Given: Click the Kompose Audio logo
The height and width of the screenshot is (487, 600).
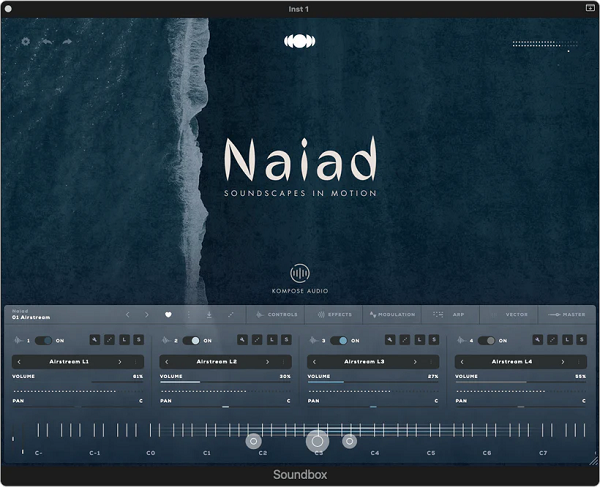Looking at the screenshot, I should pyautogui.click(x=300, y=279).
